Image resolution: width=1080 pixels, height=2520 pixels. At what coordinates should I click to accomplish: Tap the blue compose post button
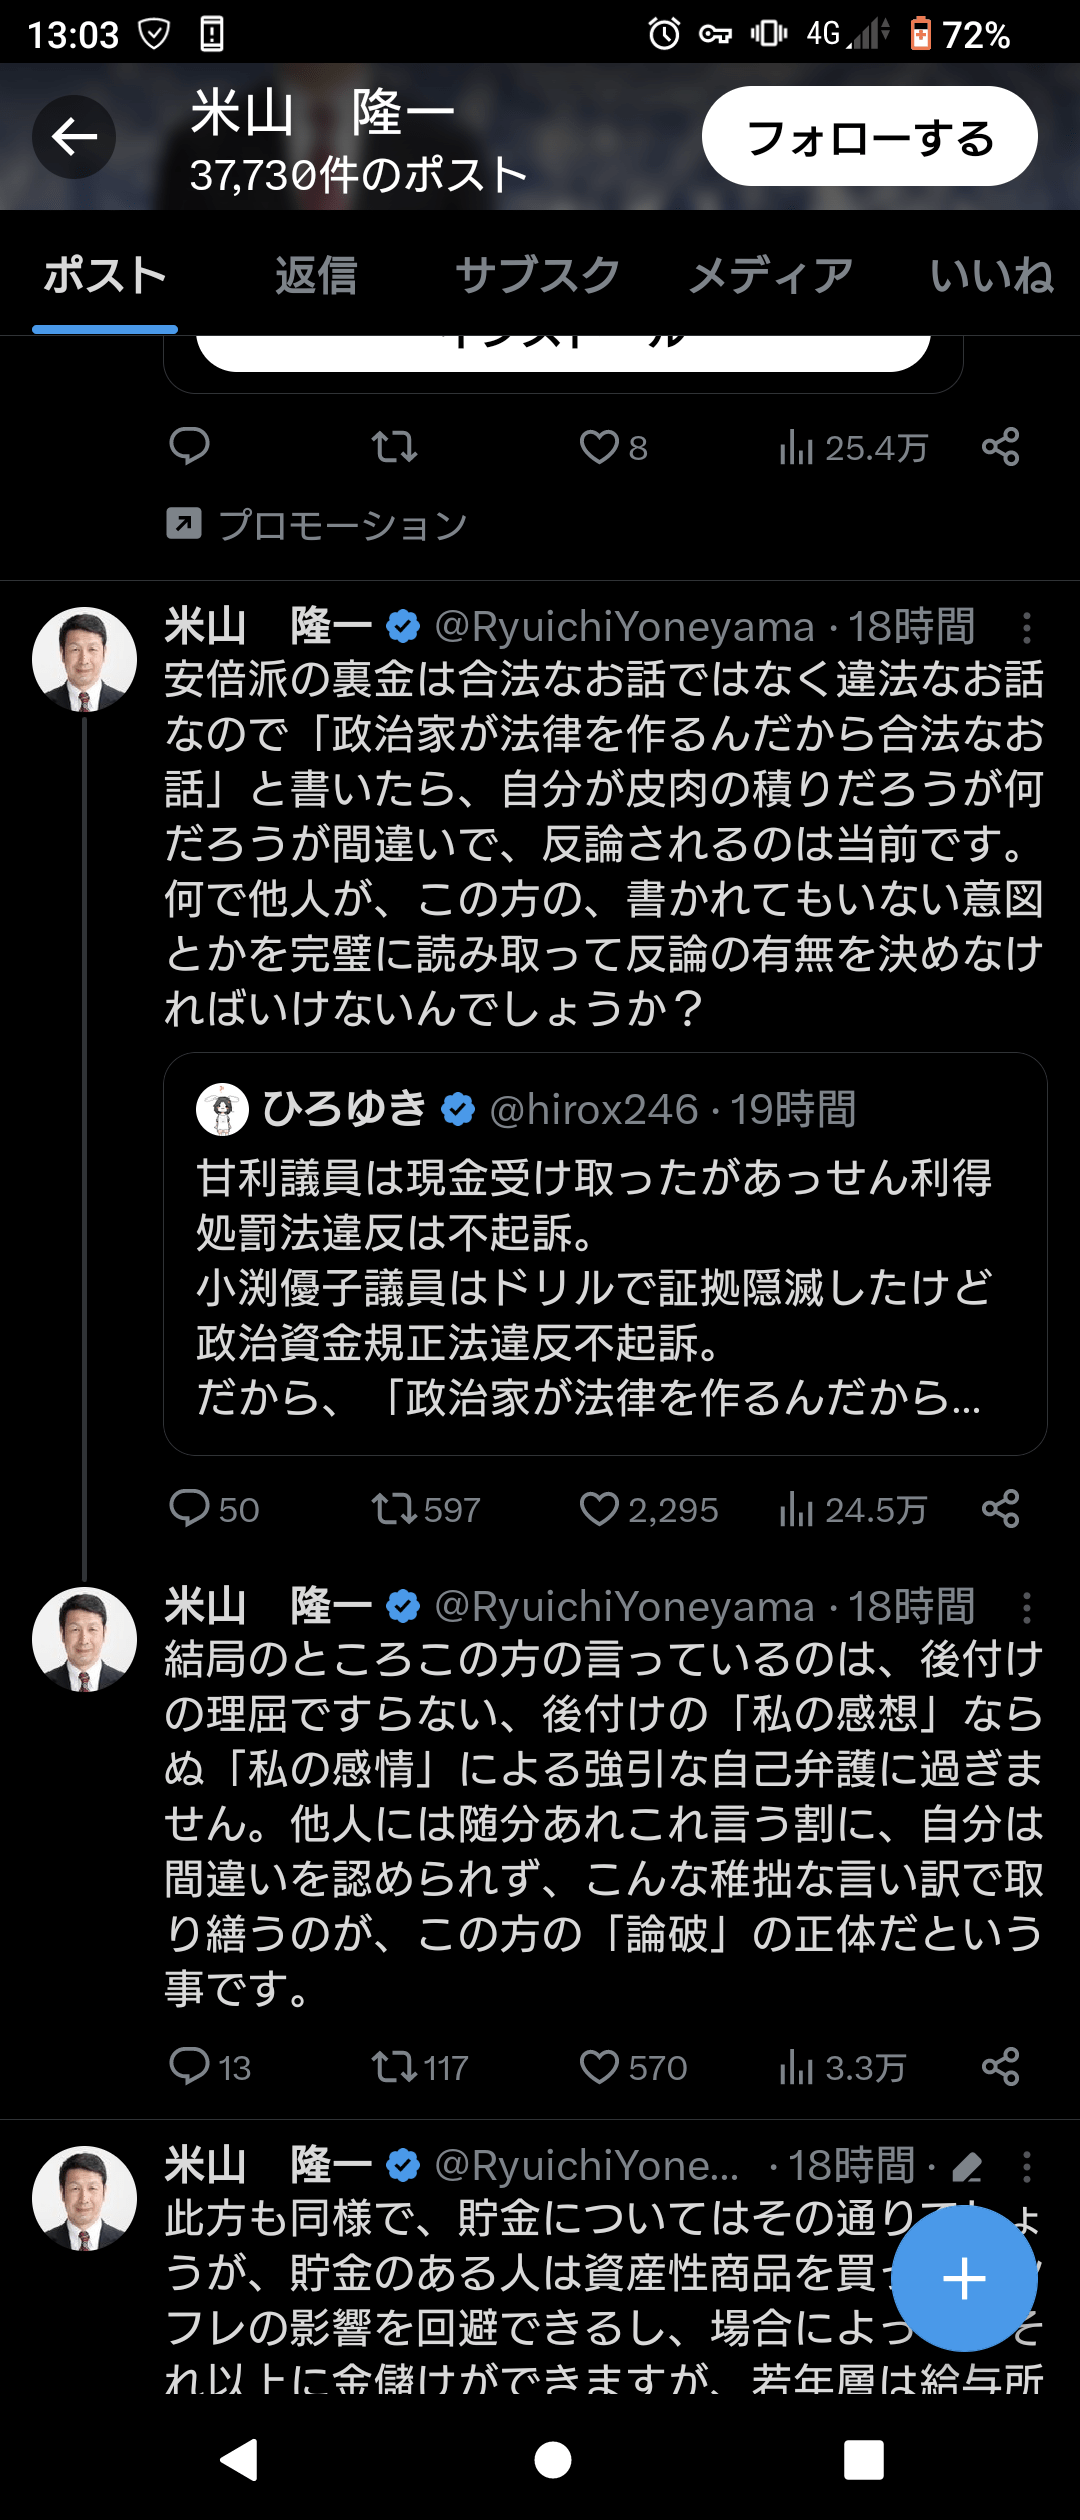point(964,2279)
